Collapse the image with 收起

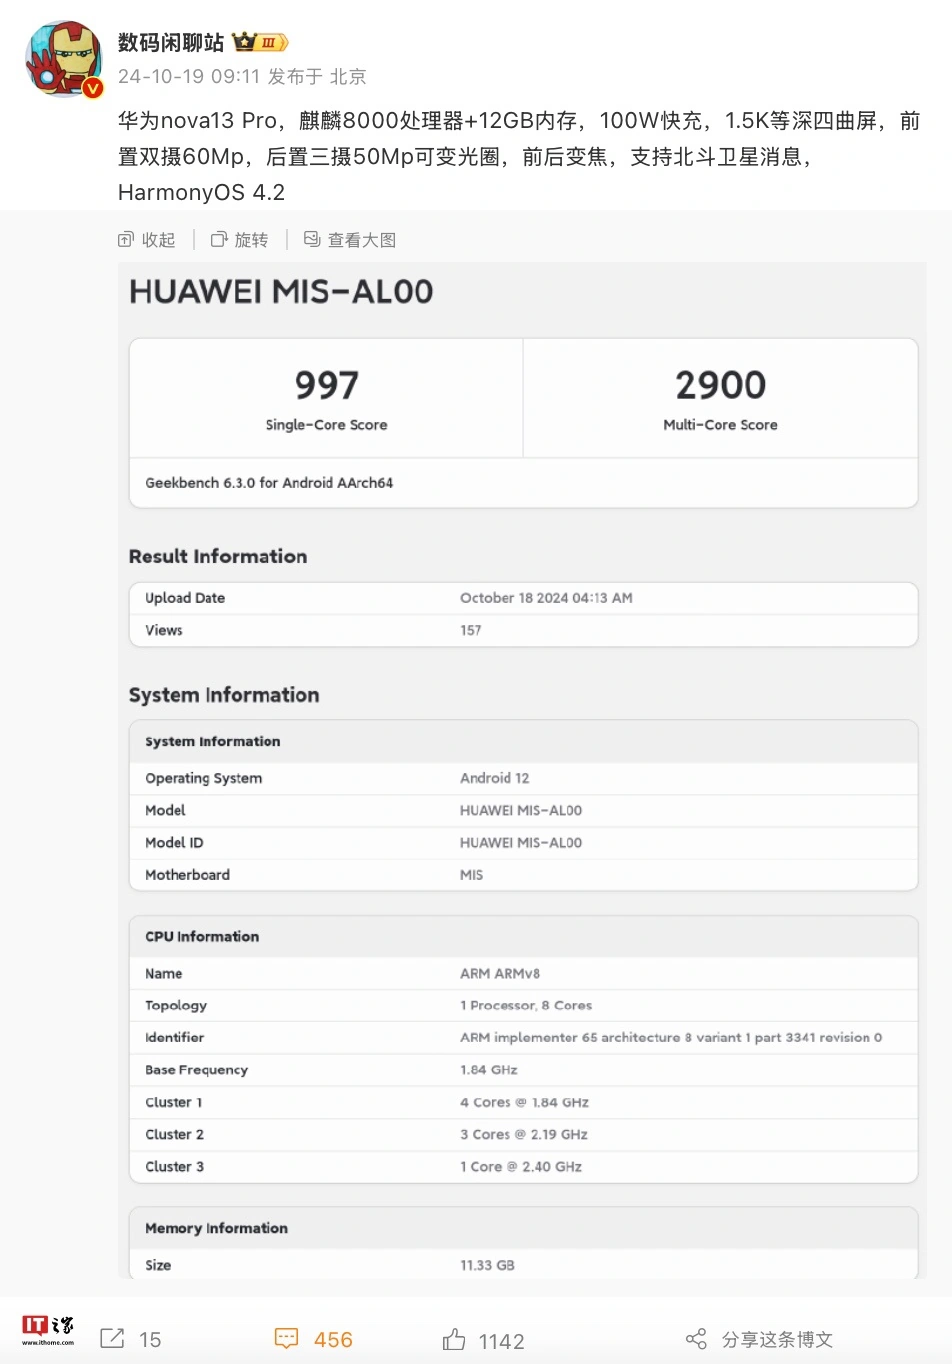tap(147, 240)
